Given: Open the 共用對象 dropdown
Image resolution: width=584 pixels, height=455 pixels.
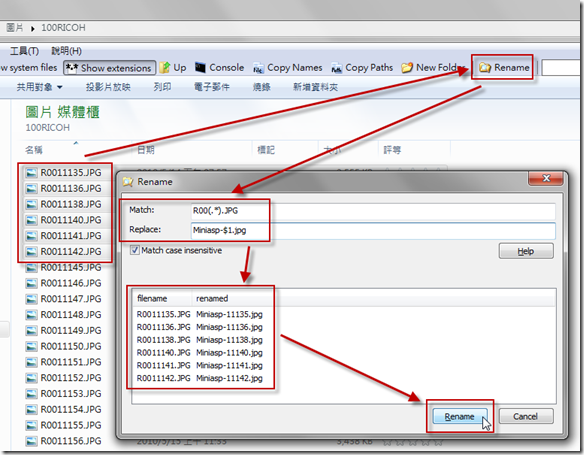Looking at the screenshot, I should [x=39, y=87].
